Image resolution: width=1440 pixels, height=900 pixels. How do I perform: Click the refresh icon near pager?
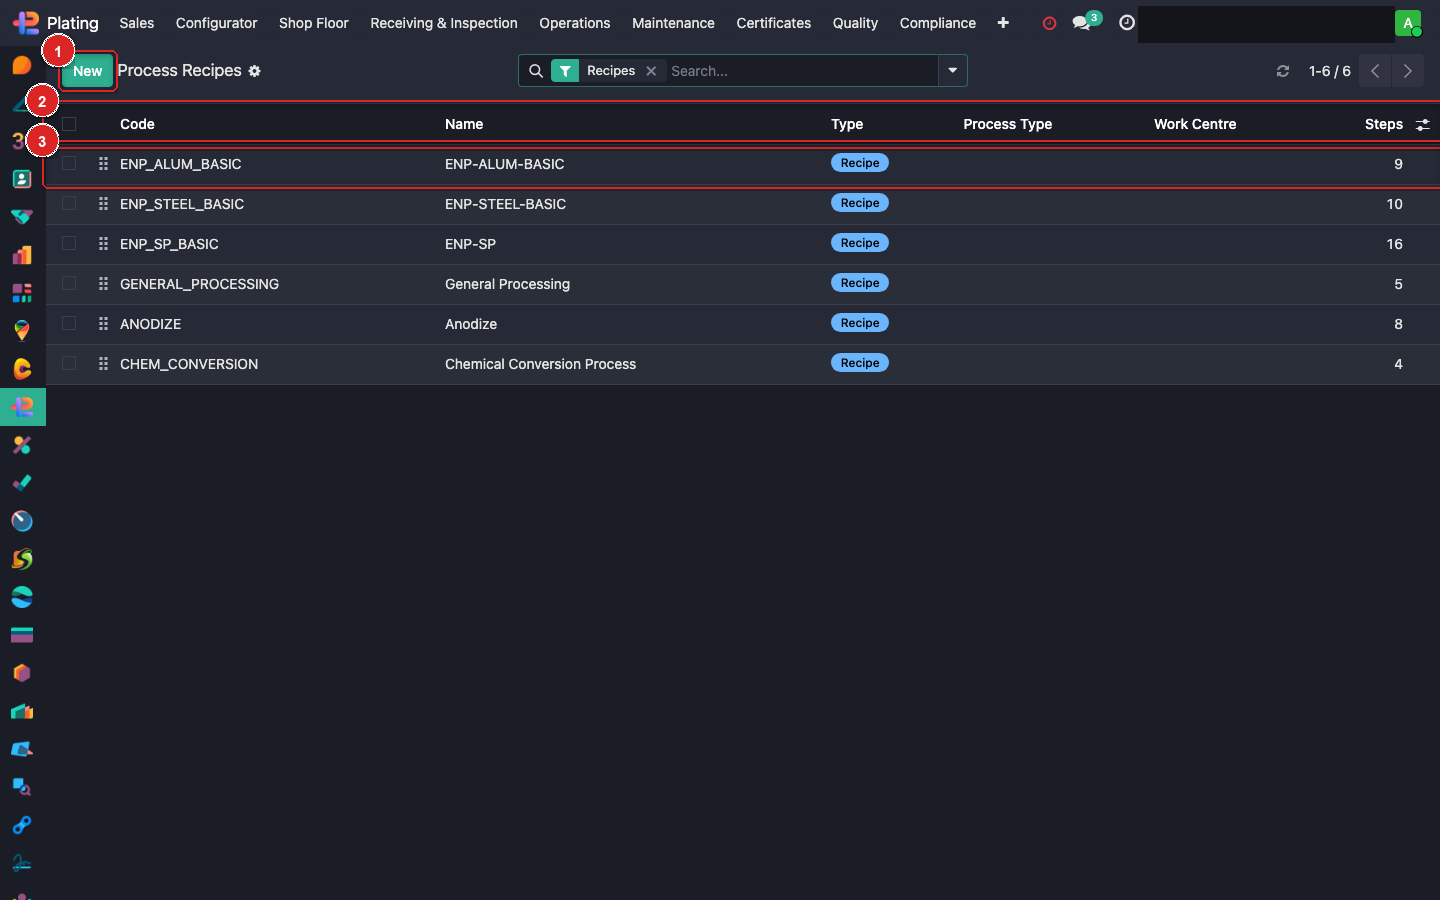click(x=1283, y=71)
